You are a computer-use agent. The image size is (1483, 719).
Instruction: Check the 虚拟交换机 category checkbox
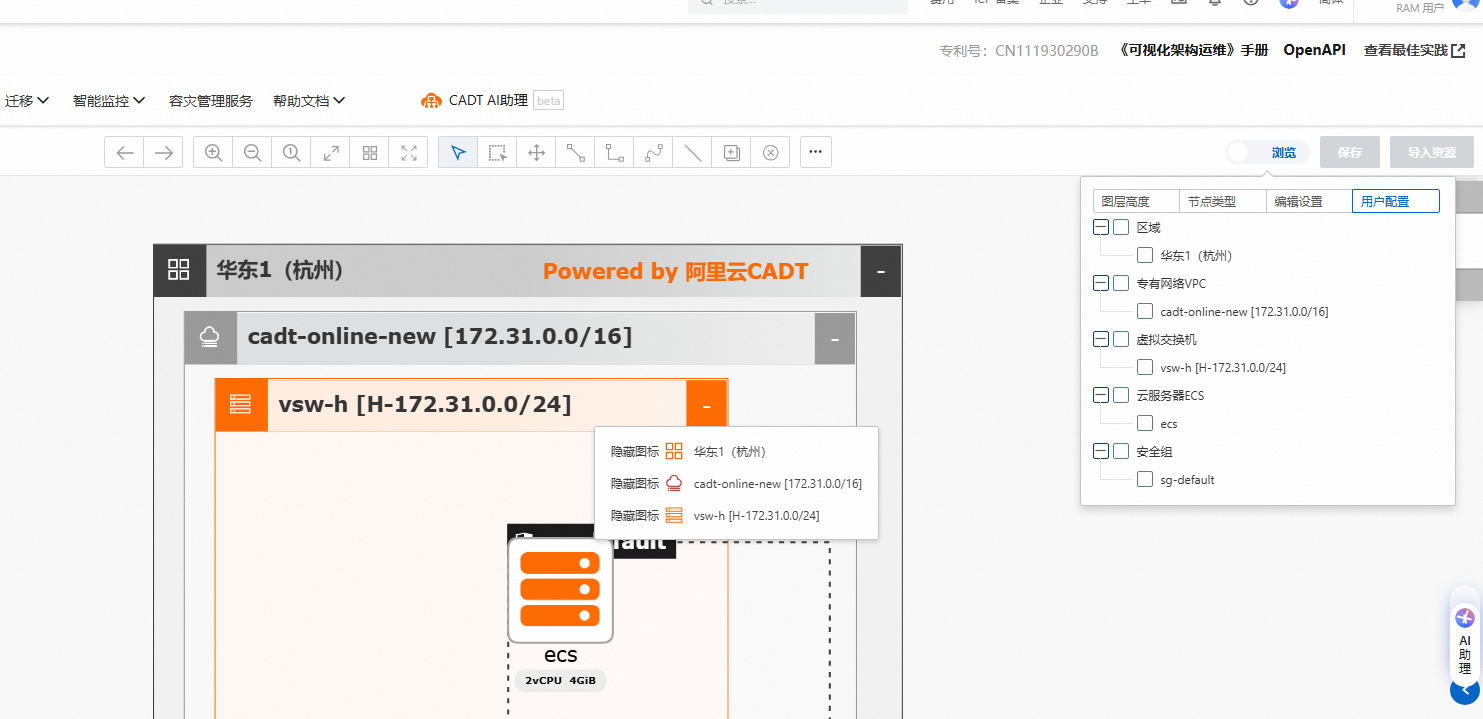point(1121,339)
